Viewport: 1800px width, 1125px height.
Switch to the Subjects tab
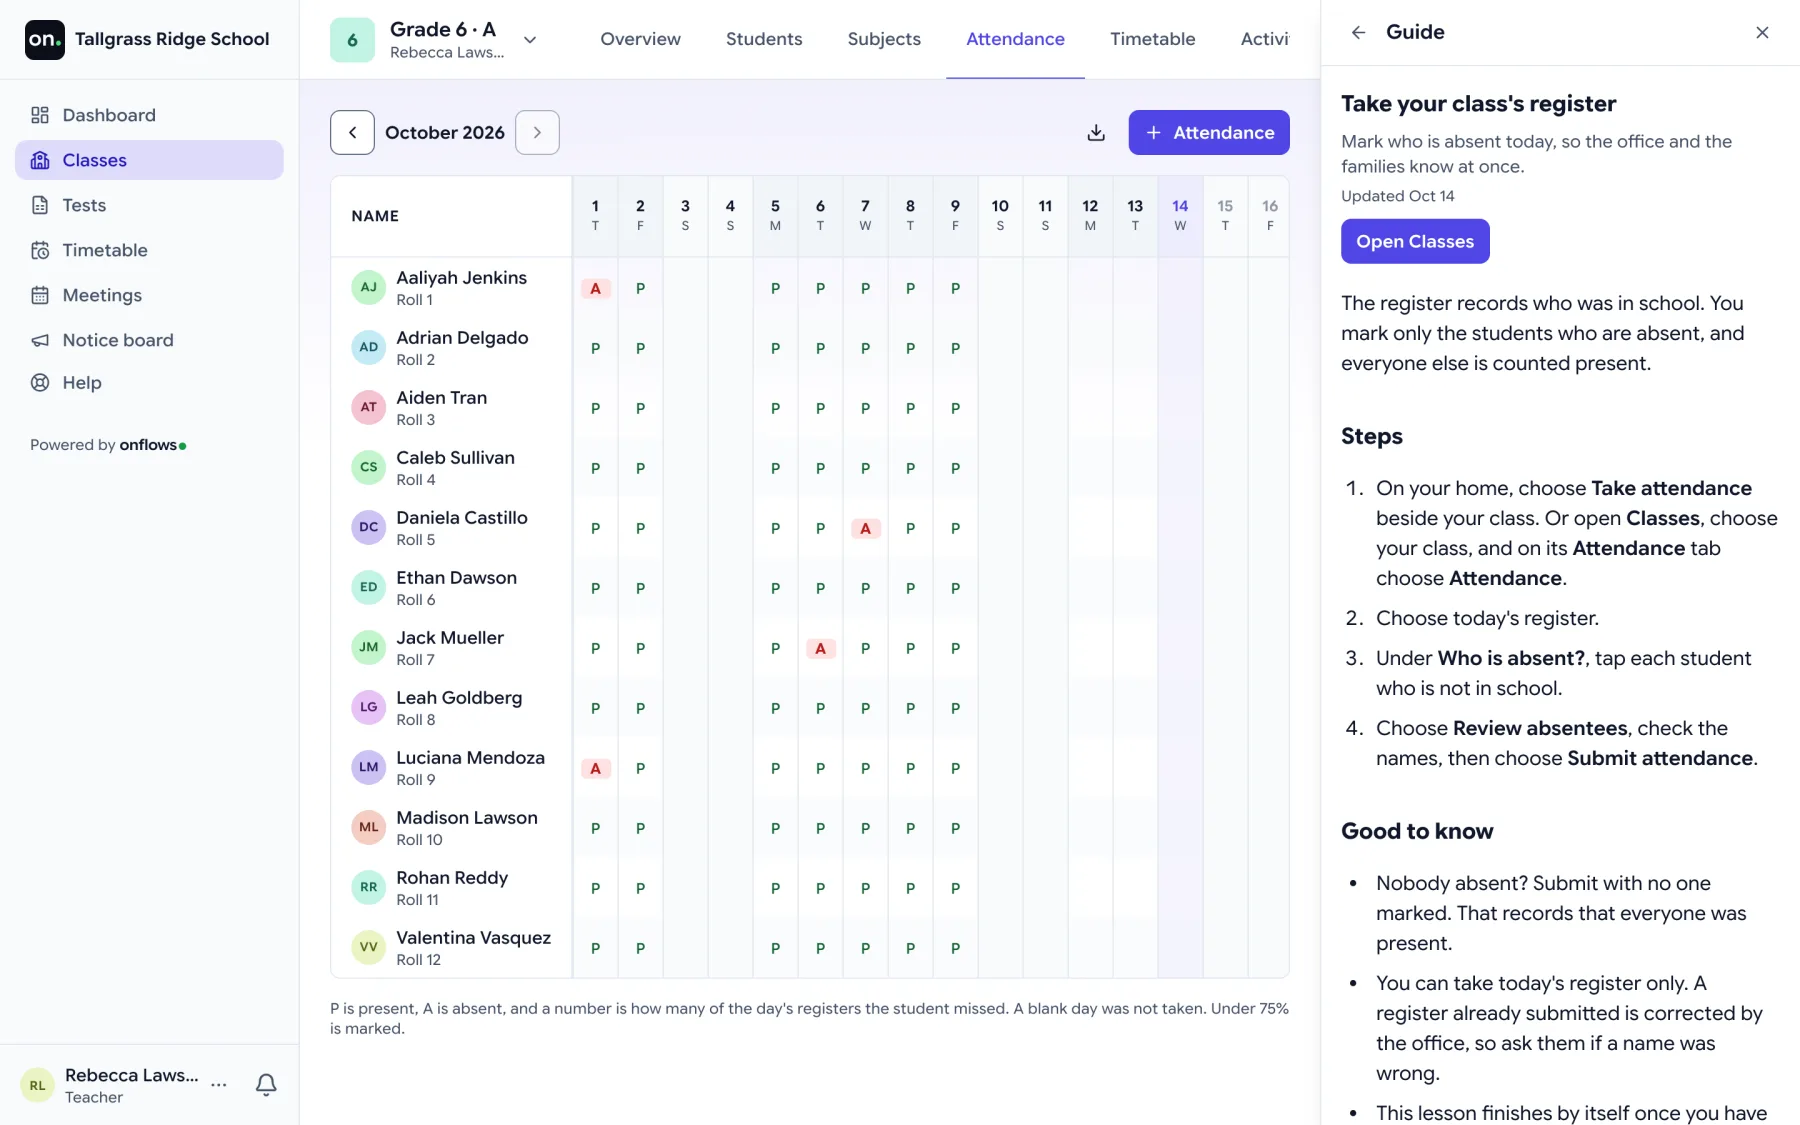[x=884, y=39]
